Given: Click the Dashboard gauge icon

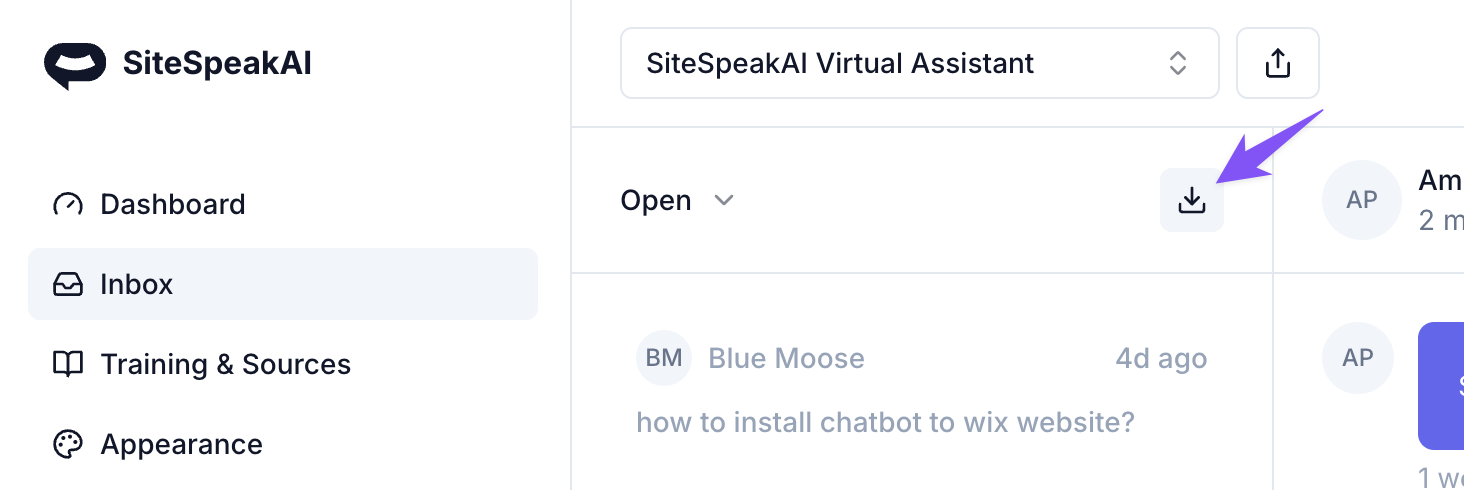Looking at the screenshot, I should click(67, 204).
